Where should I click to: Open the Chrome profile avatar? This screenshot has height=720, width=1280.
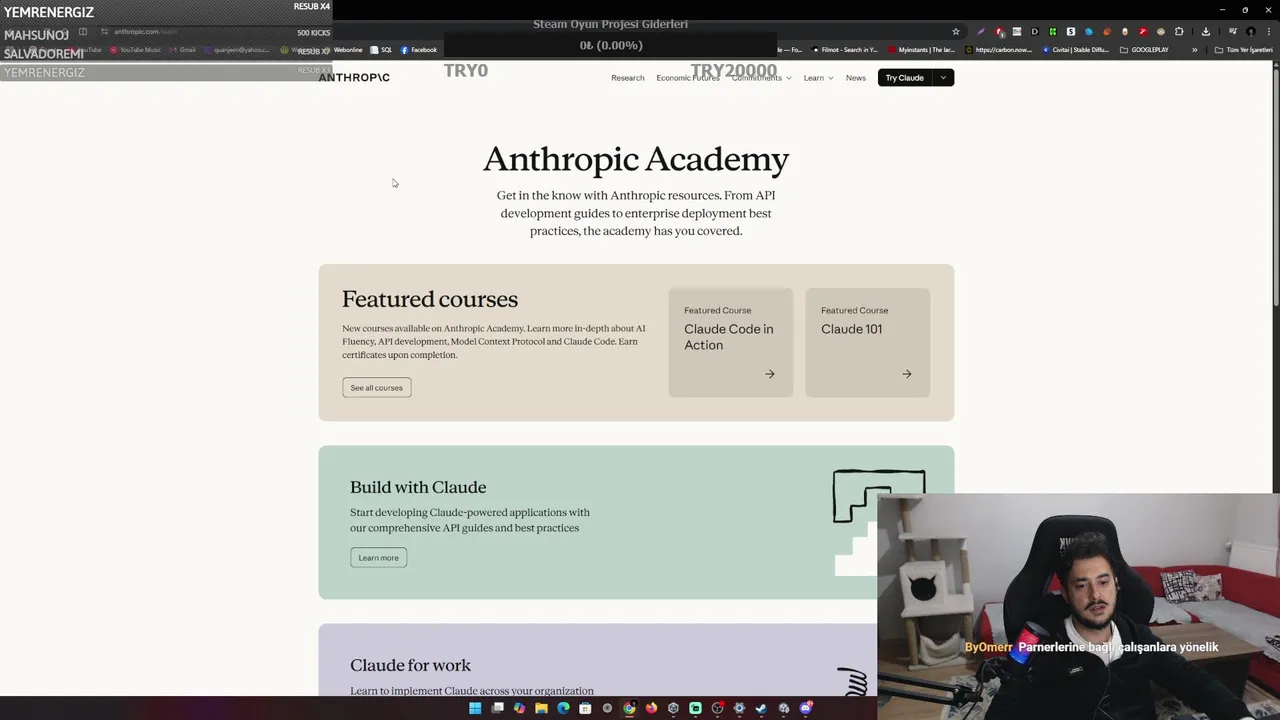[x=1250, y=31]
